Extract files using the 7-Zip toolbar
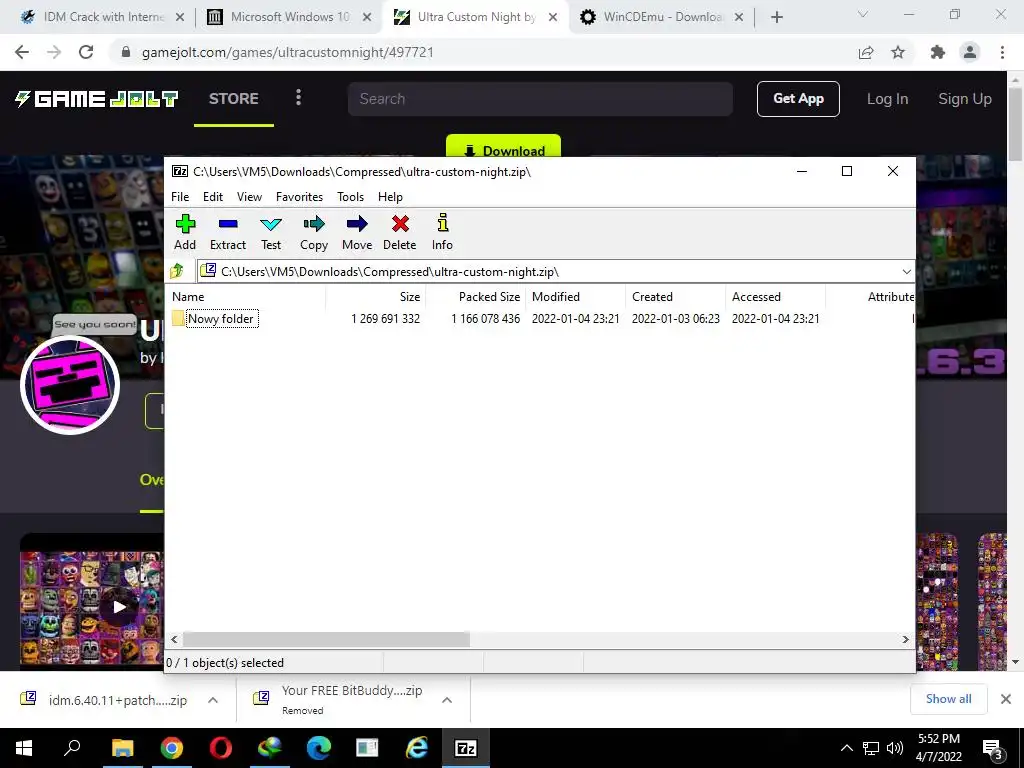Viewport: 1024px width, 768px height. pyautogui.click(x=227, y=232)
